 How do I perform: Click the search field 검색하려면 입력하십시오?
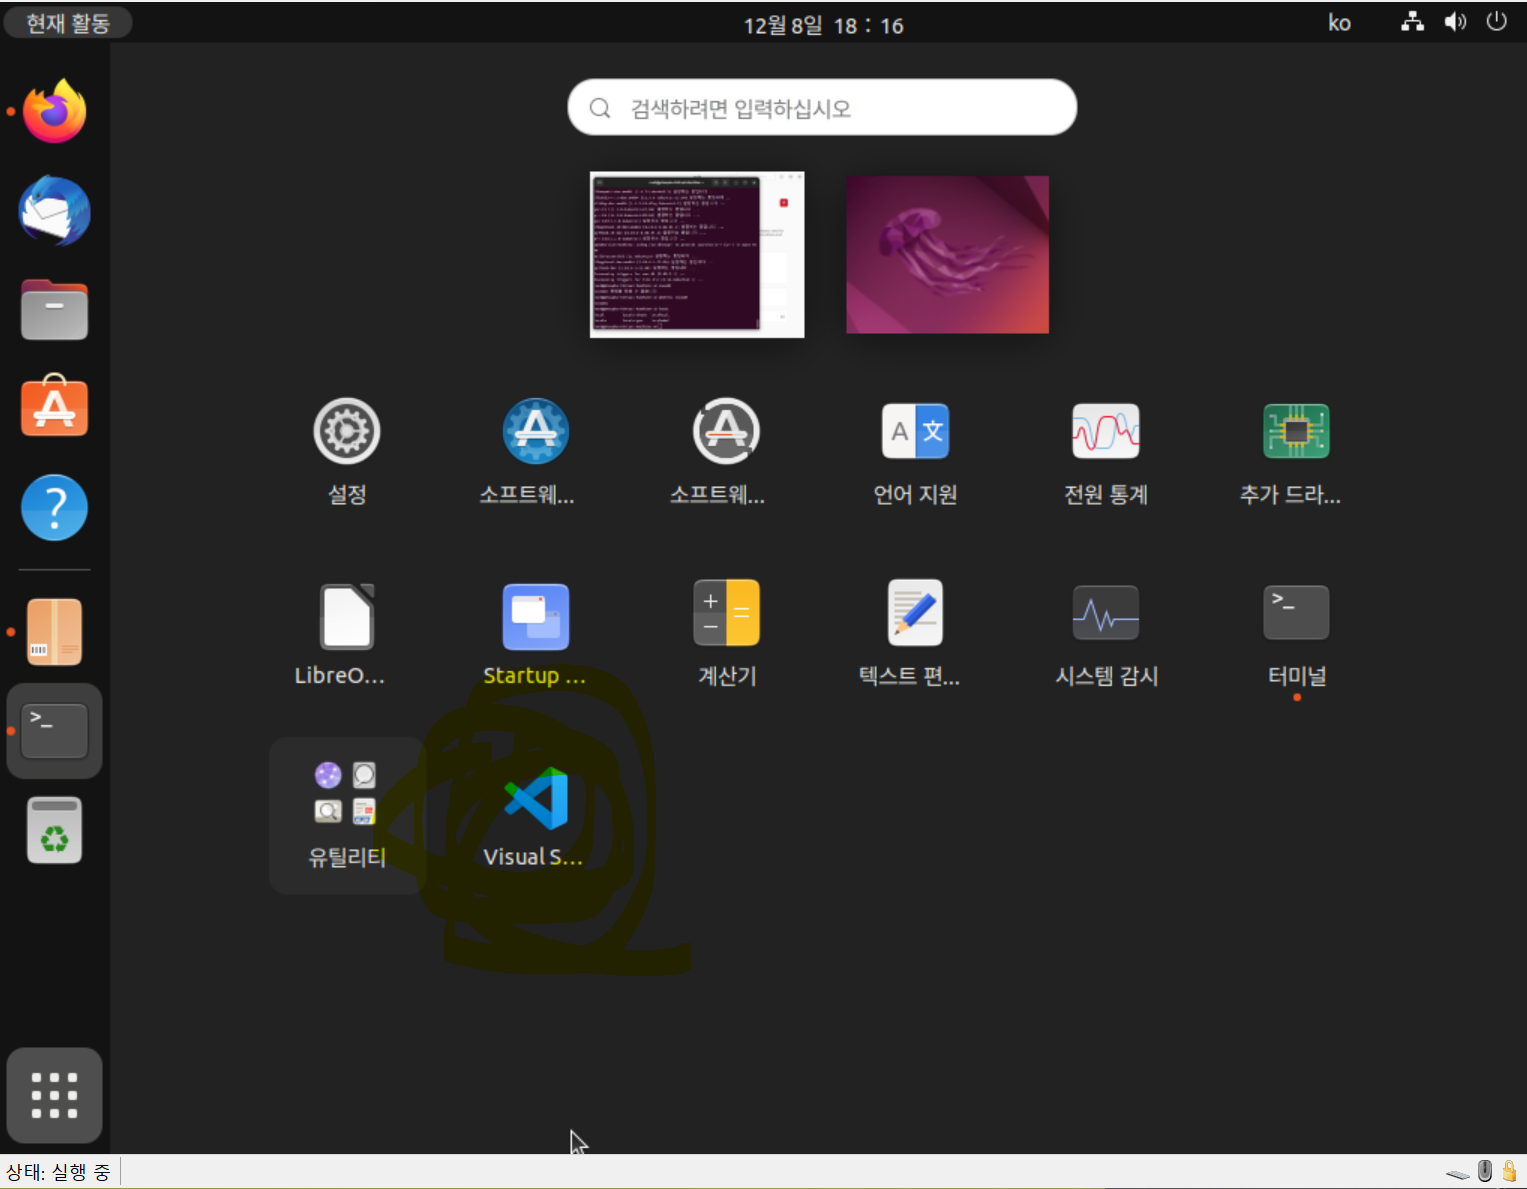tap(822, 107)
